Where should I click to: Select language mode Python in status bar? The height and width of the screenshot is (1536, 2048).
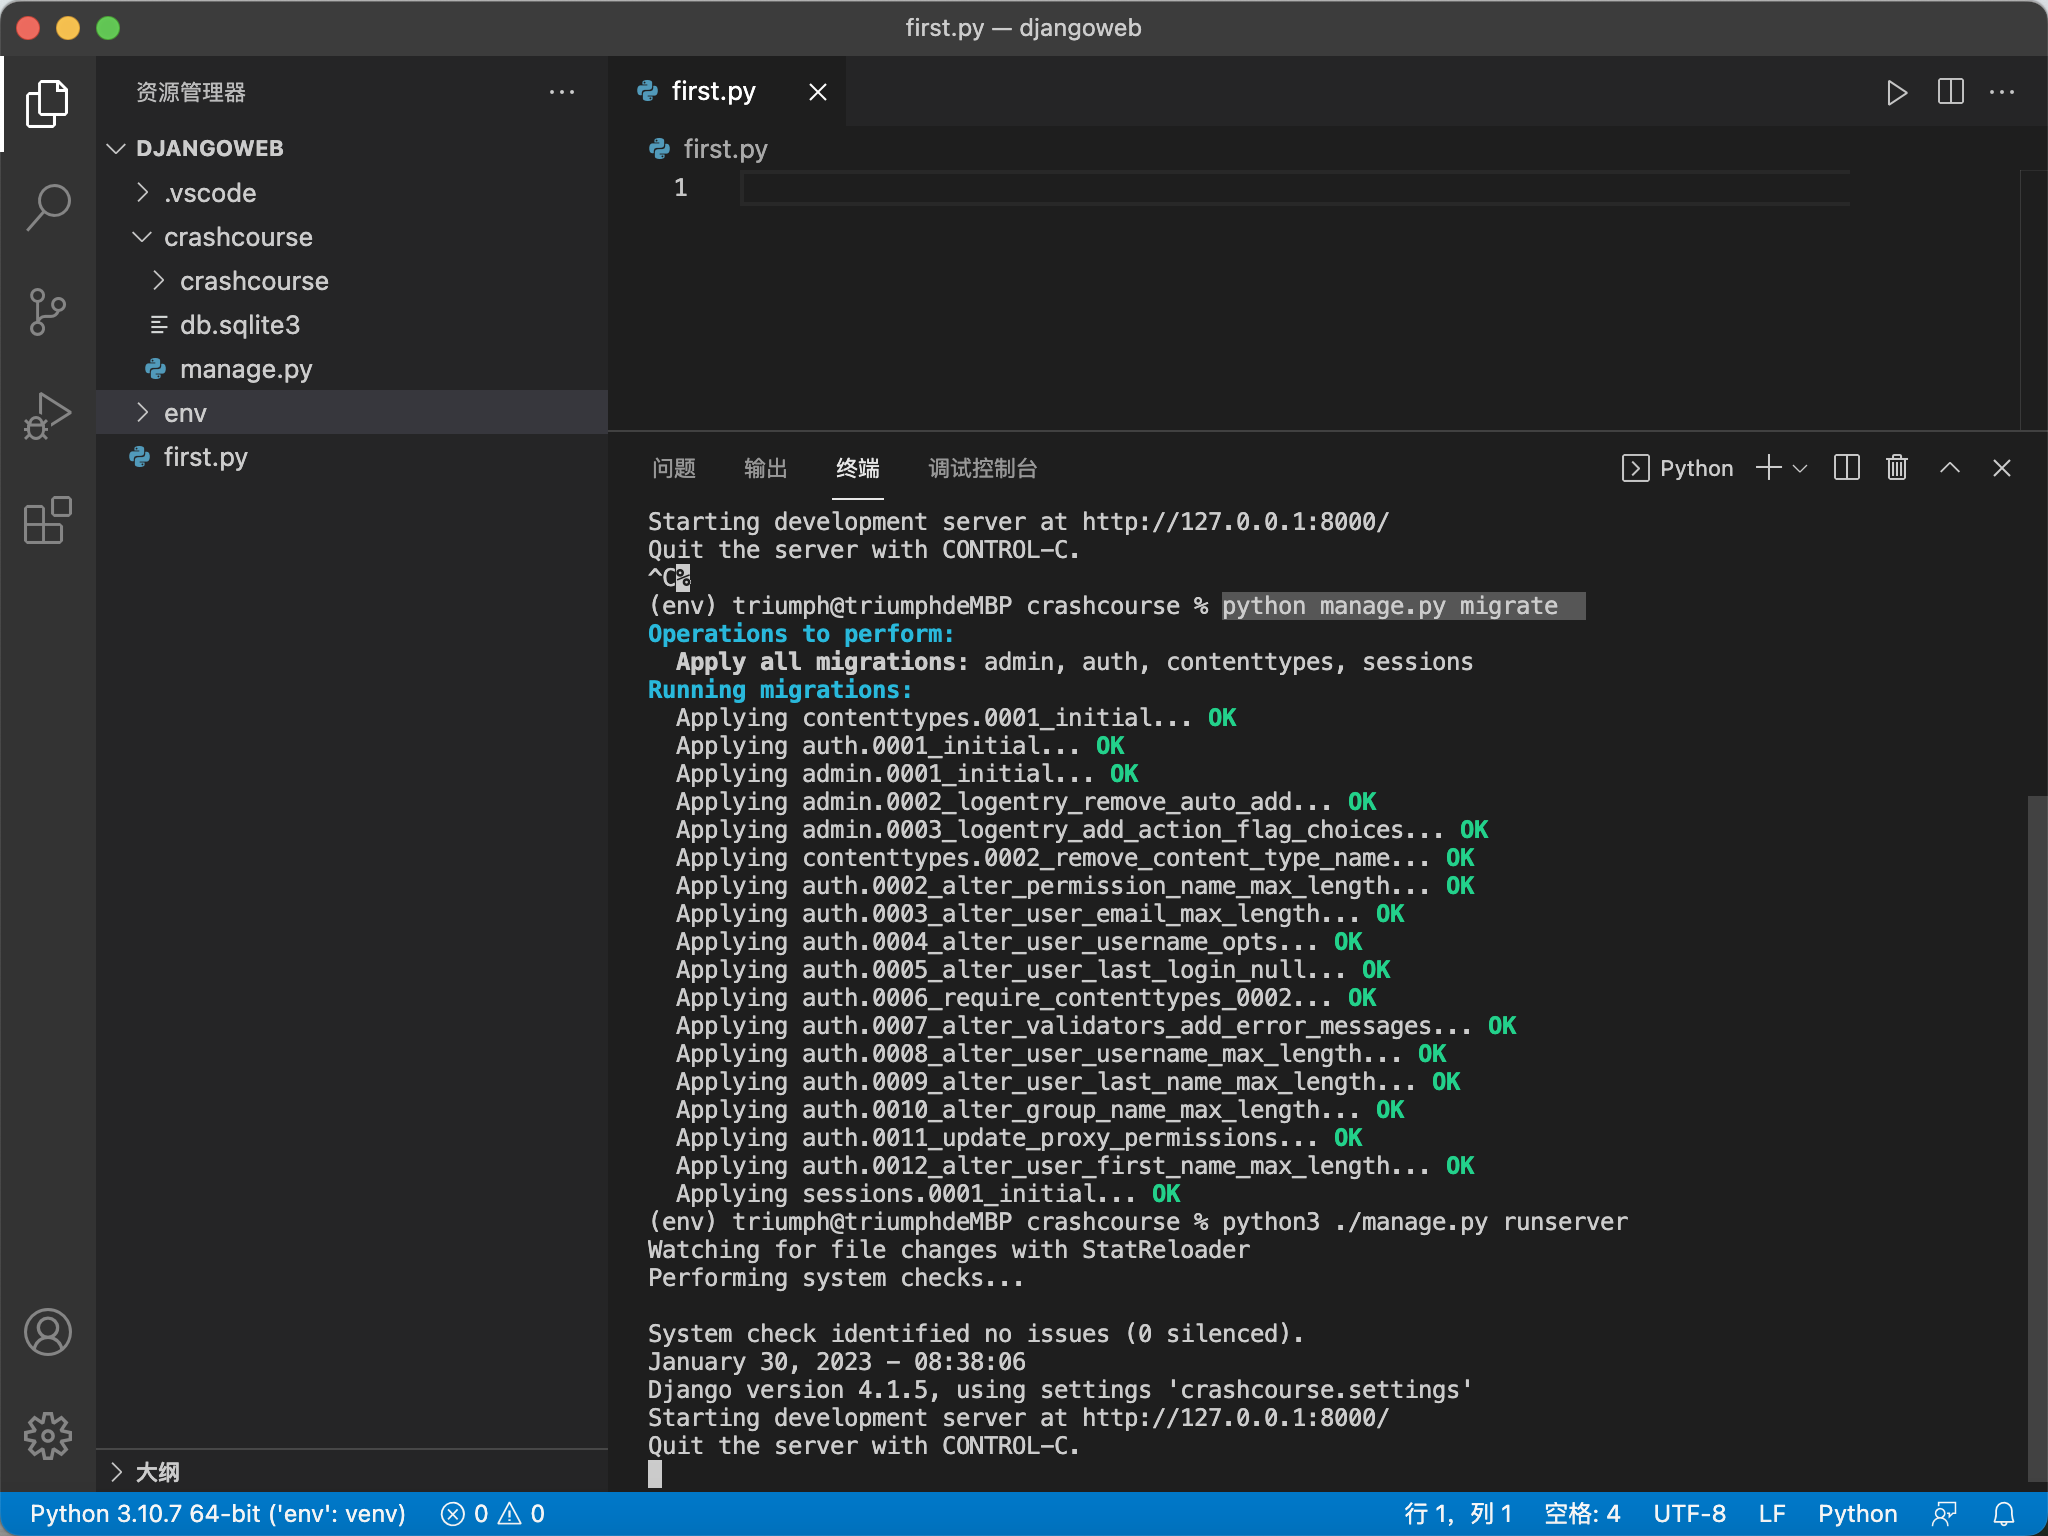click(1858, 1514)
